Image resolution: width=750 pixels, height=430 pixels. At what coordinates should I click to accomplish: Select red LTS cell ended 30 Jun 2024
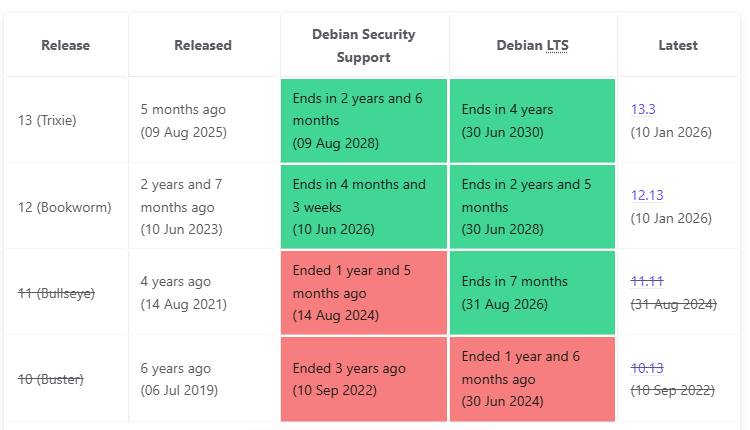click(532, 379)
